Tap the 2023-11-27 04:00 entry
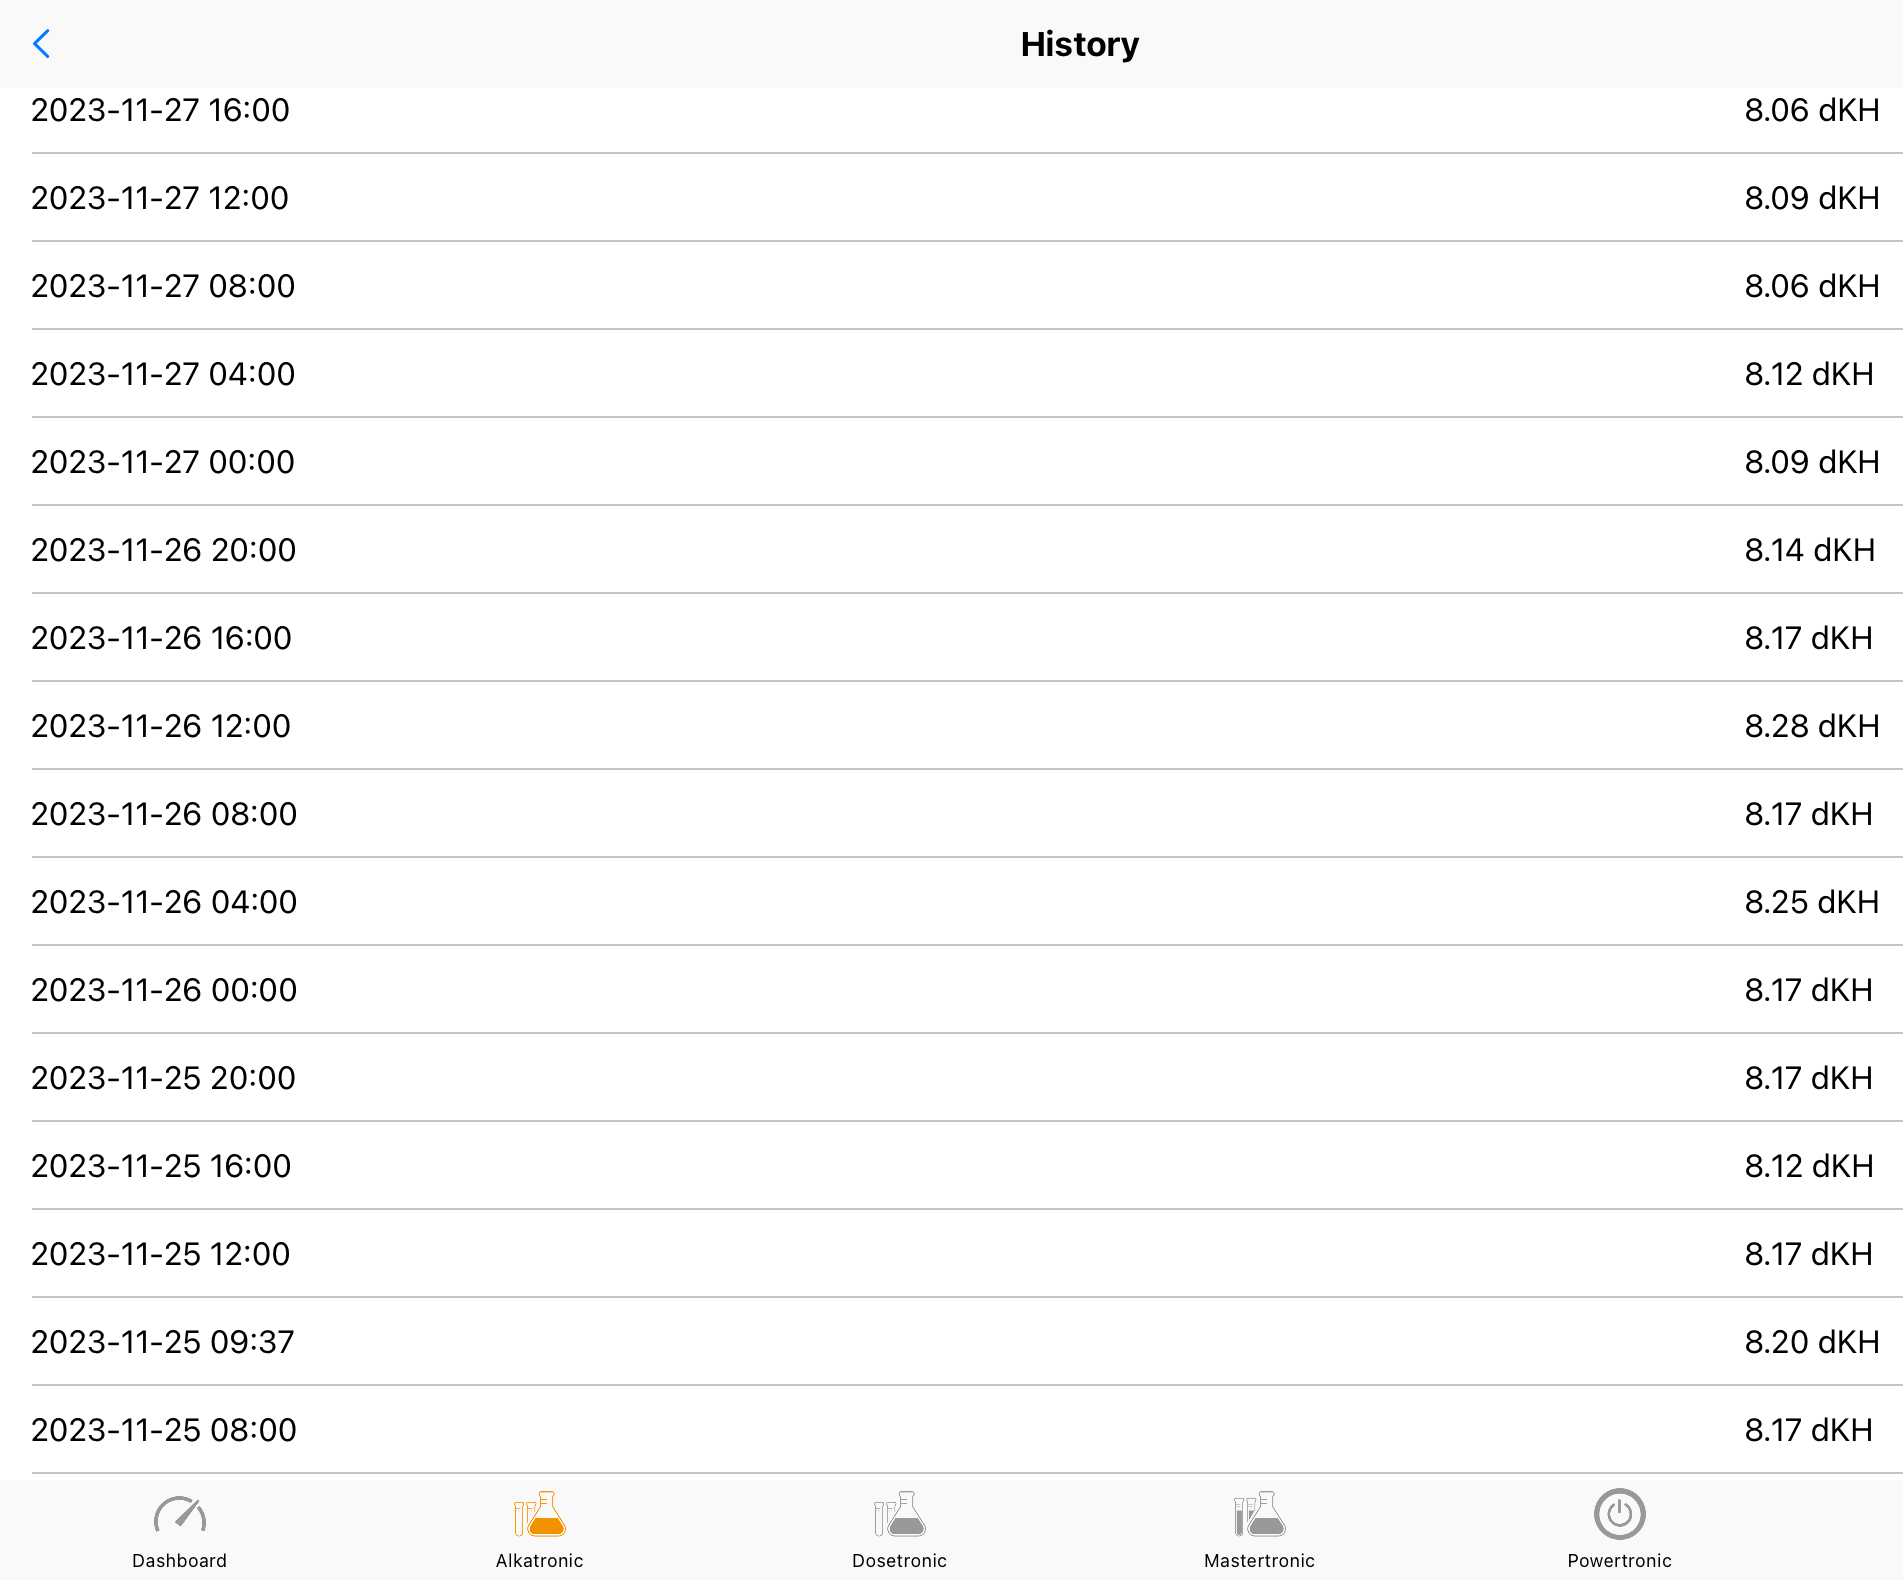Image resolution: width=1903 pixels, height=1580 pixels. (x=163, y=374)
